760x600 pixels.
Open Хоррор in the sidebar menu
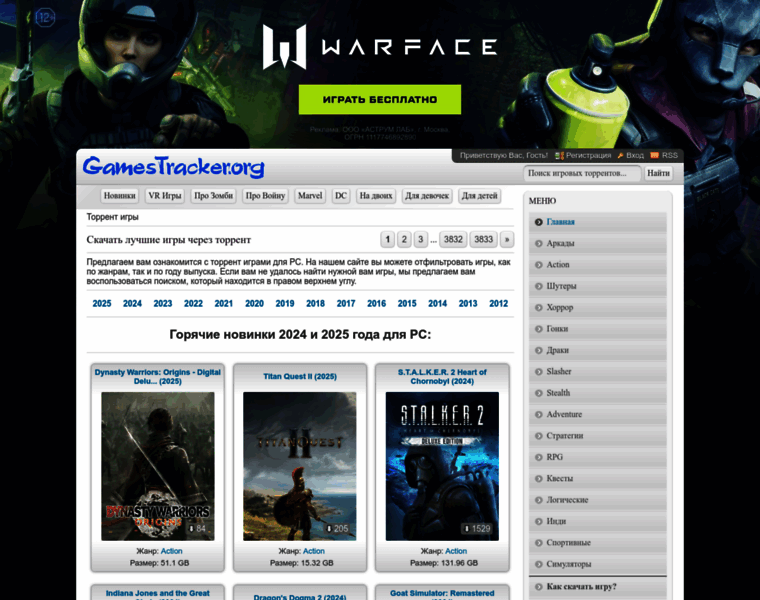point(598,307)
